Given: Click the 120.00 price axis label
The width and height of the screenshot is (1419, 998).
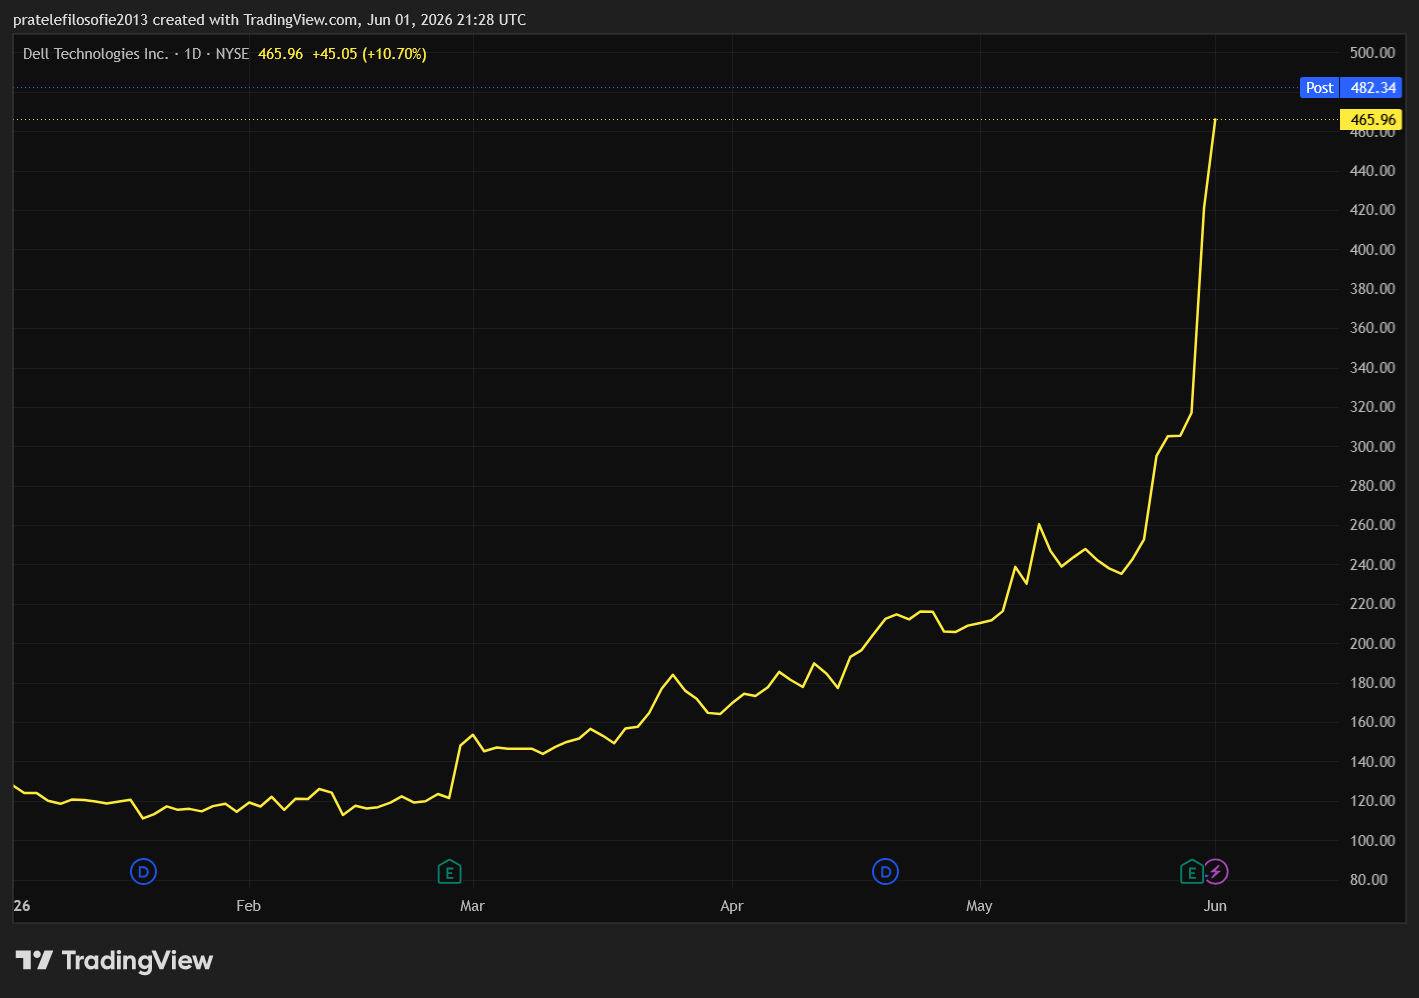Looking at the screenshot, I should (x=1372, y=801).
